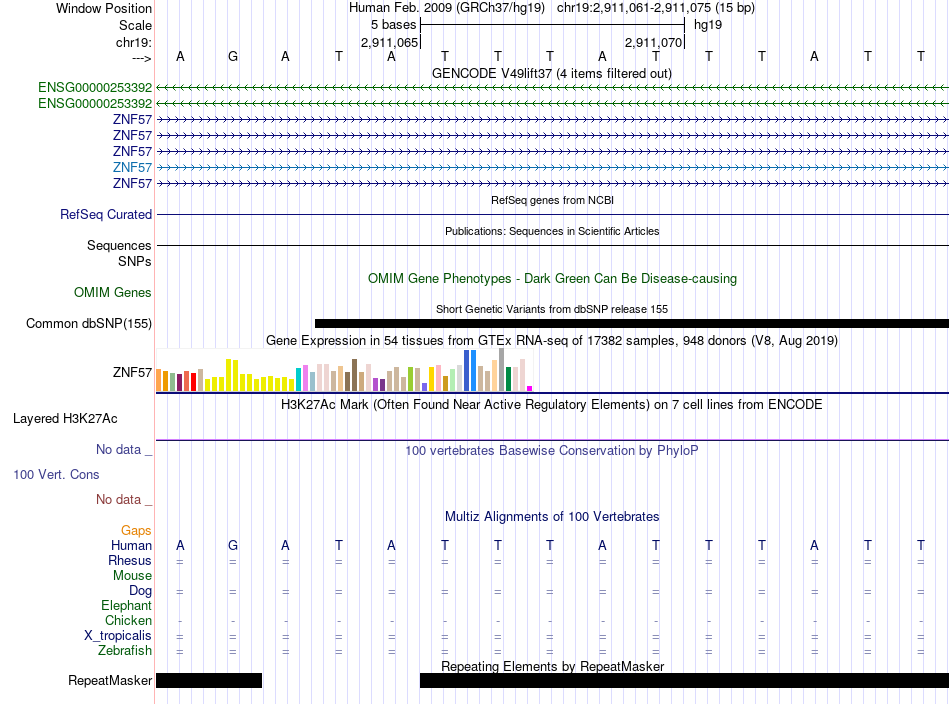
Task: Open the OMIM Genes track label
Action: click(112, 293)
